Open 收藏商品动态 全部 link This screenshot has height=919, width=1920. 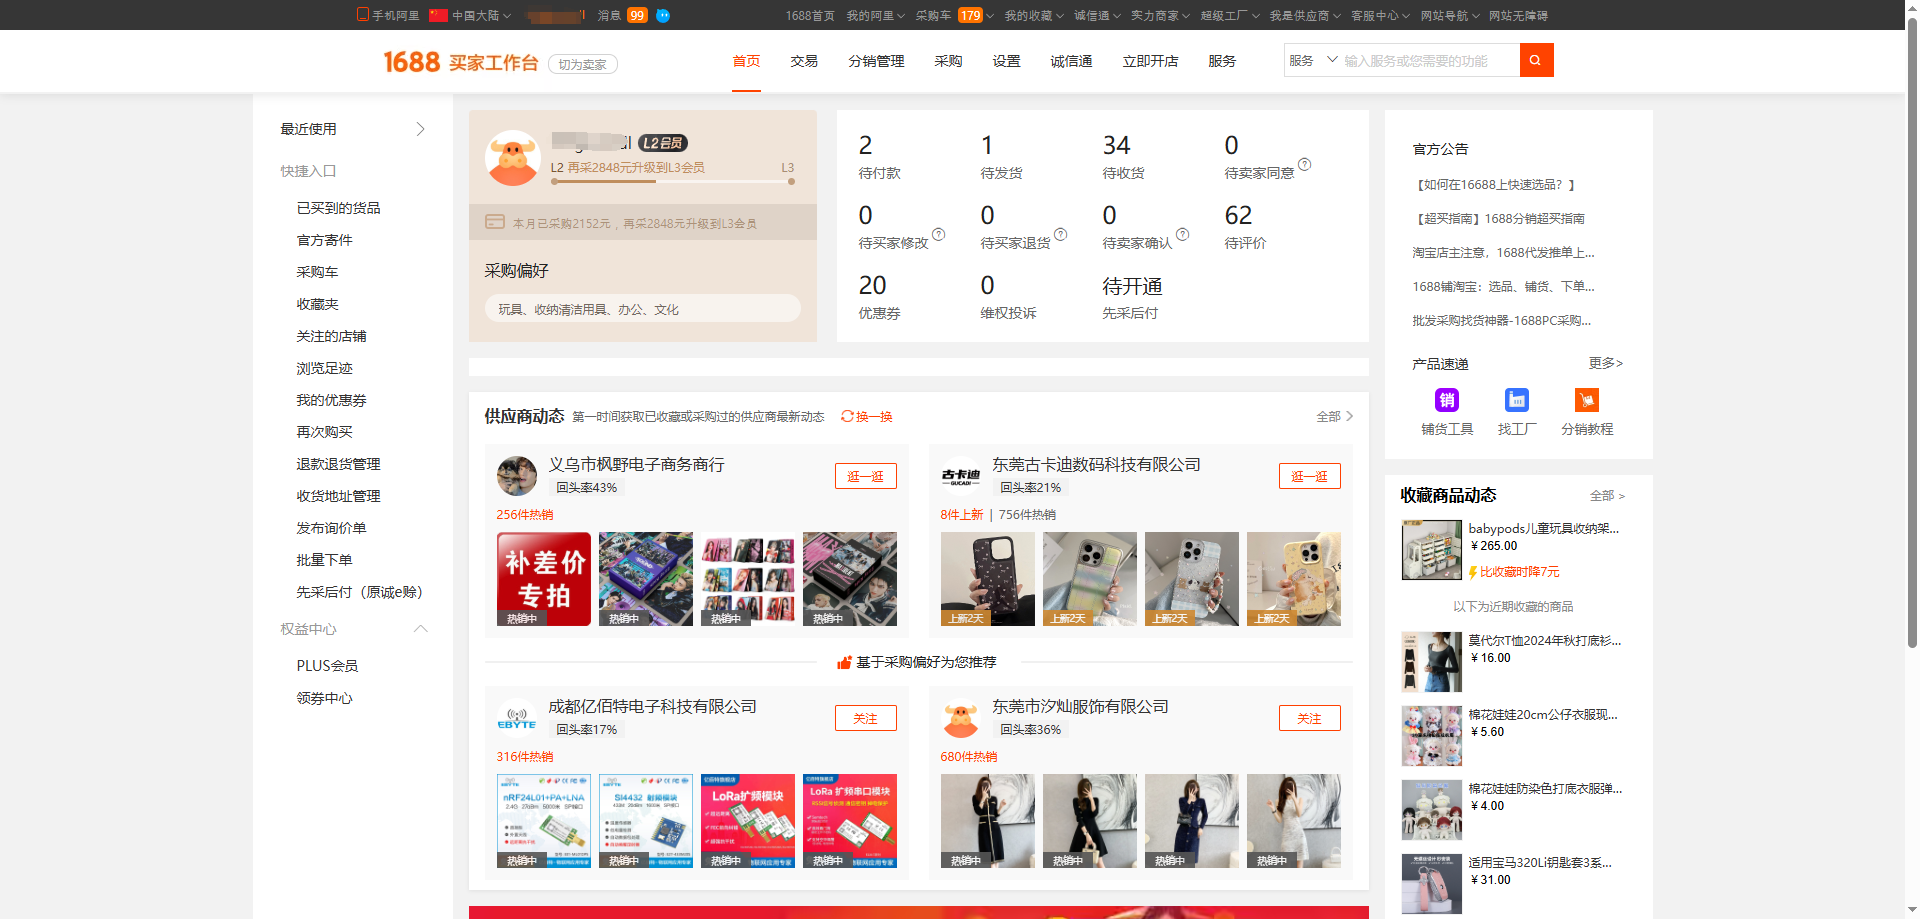click(x=1607, y=495)
